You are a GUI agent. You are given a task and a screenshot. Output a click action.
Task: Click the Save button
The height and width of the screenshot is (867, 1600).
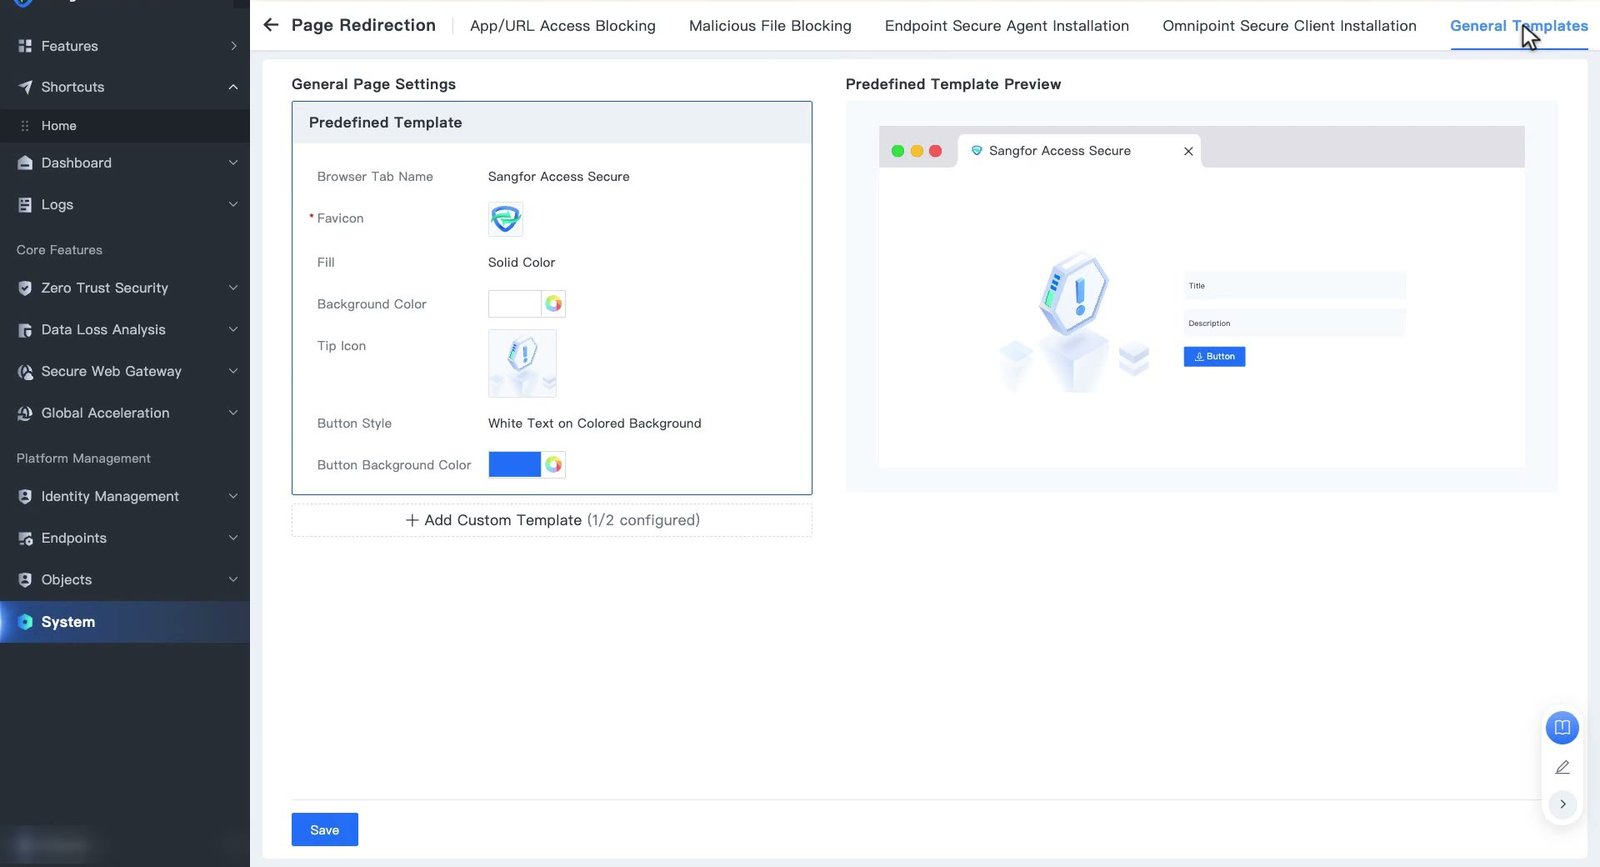pos(325,830)
